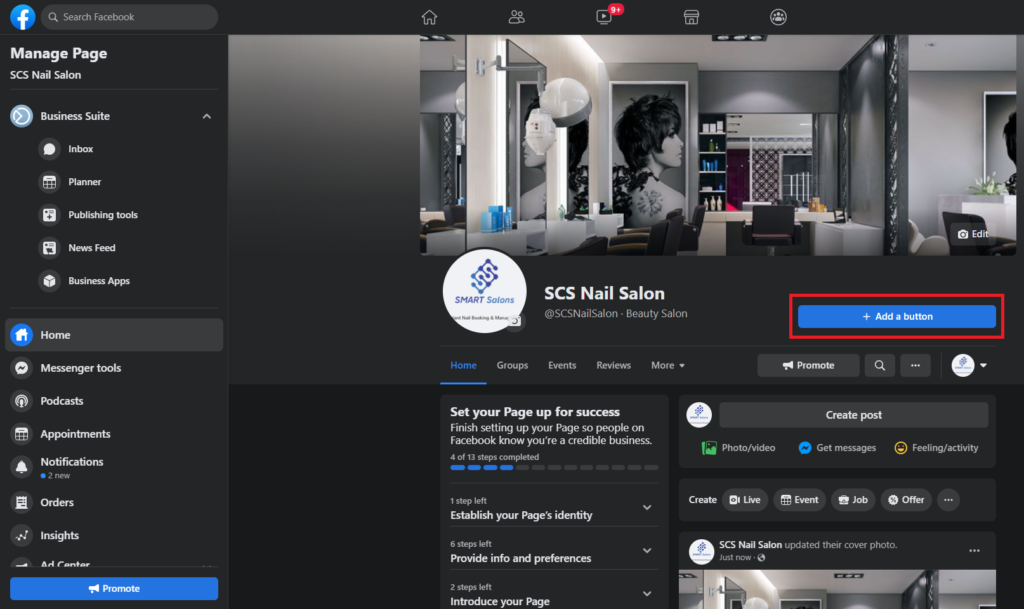The image size is (1024, 609).
Task: Open the page identity switcher dropdown
Action: tap(969, 366)
